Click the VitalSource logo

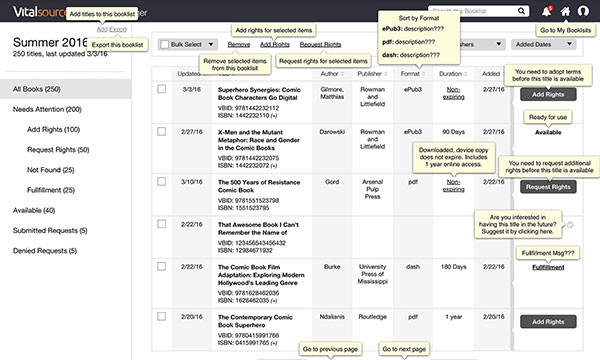(x=40, y=11)
